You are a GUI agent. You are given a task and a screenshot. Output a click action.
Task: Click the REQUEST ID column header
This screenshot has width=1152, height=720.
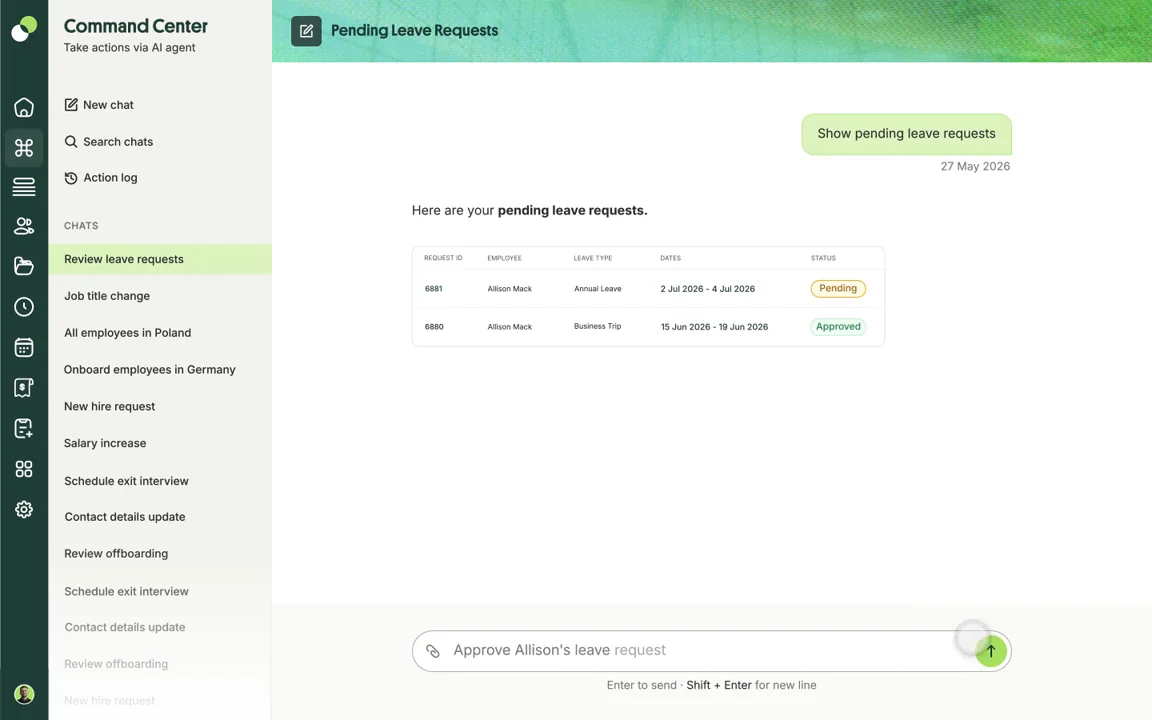443,258
